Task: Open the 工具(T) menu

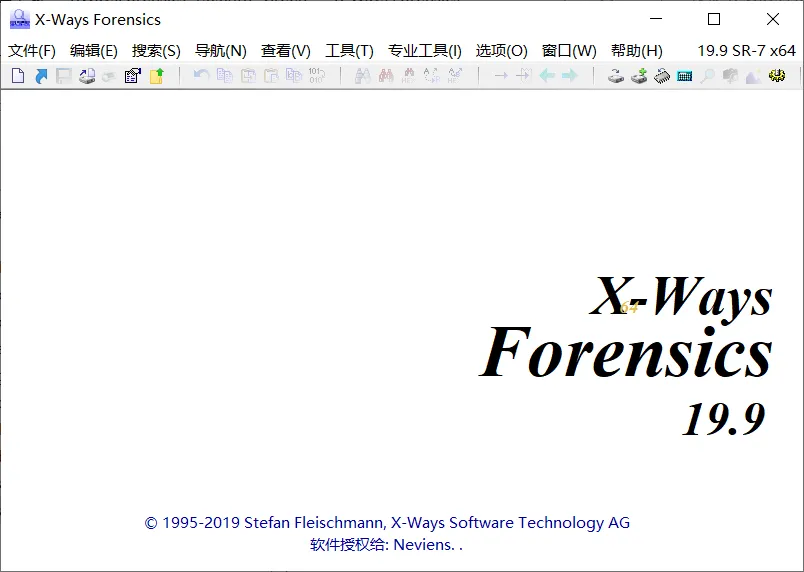Action: click(349, 51)
